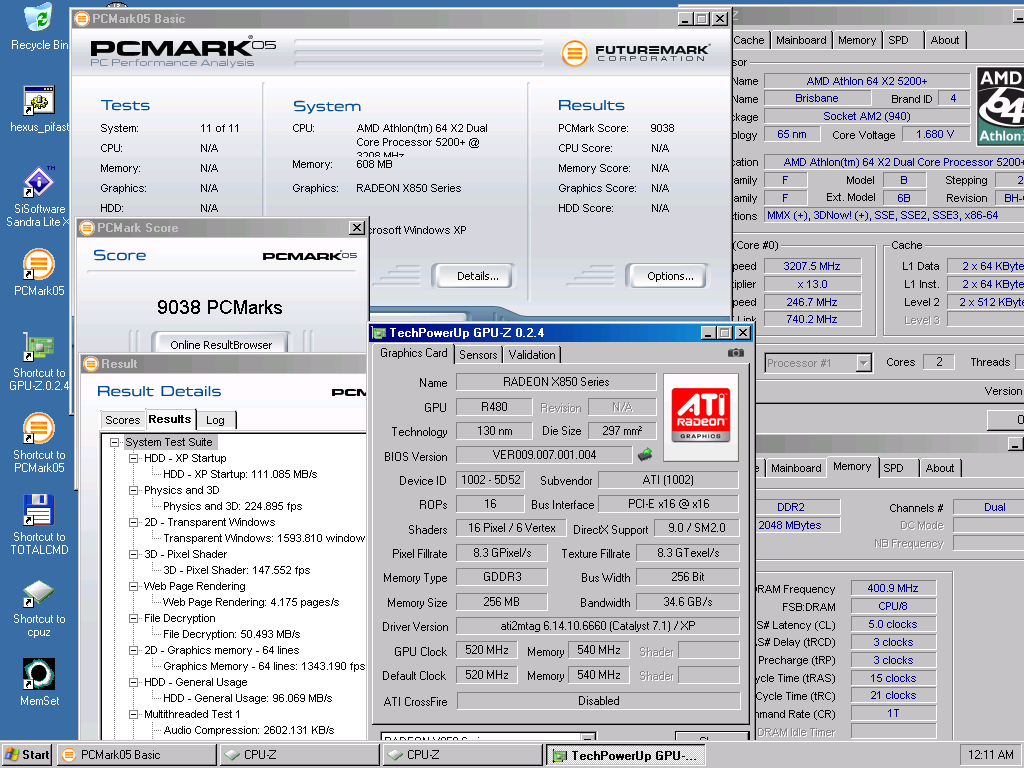
Task: Launch the PCMark05 desktop icon
Action: (39, 265)
